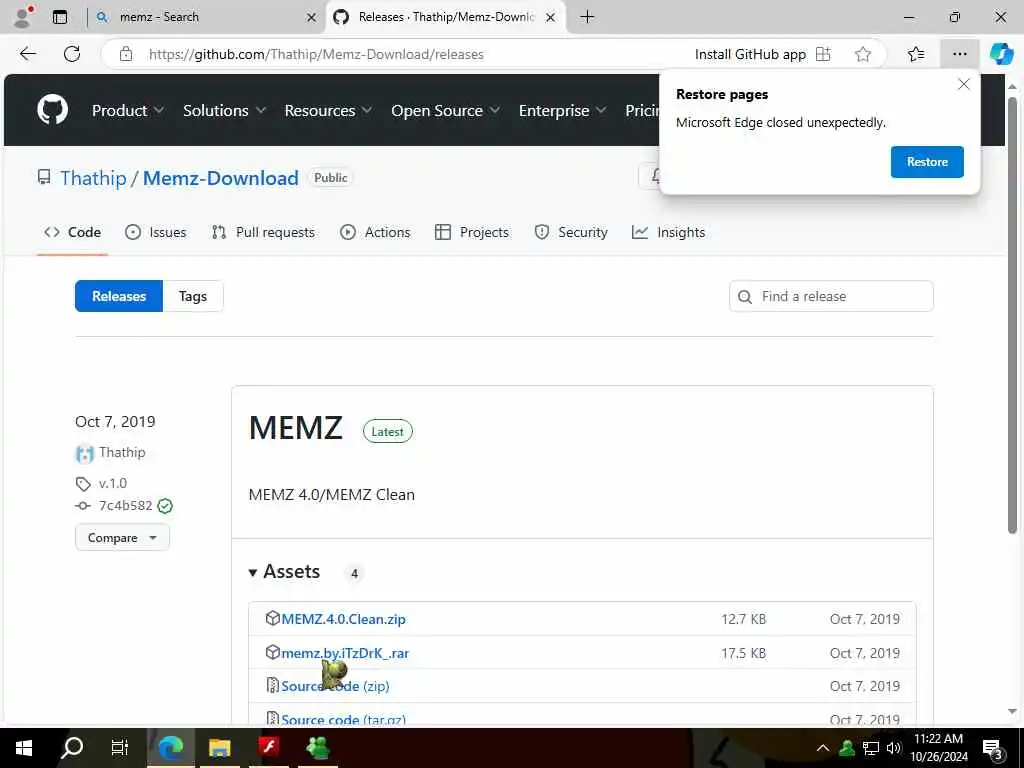Open the Windows Start menu
This screenshot has height=768, width=1024.
24,747
